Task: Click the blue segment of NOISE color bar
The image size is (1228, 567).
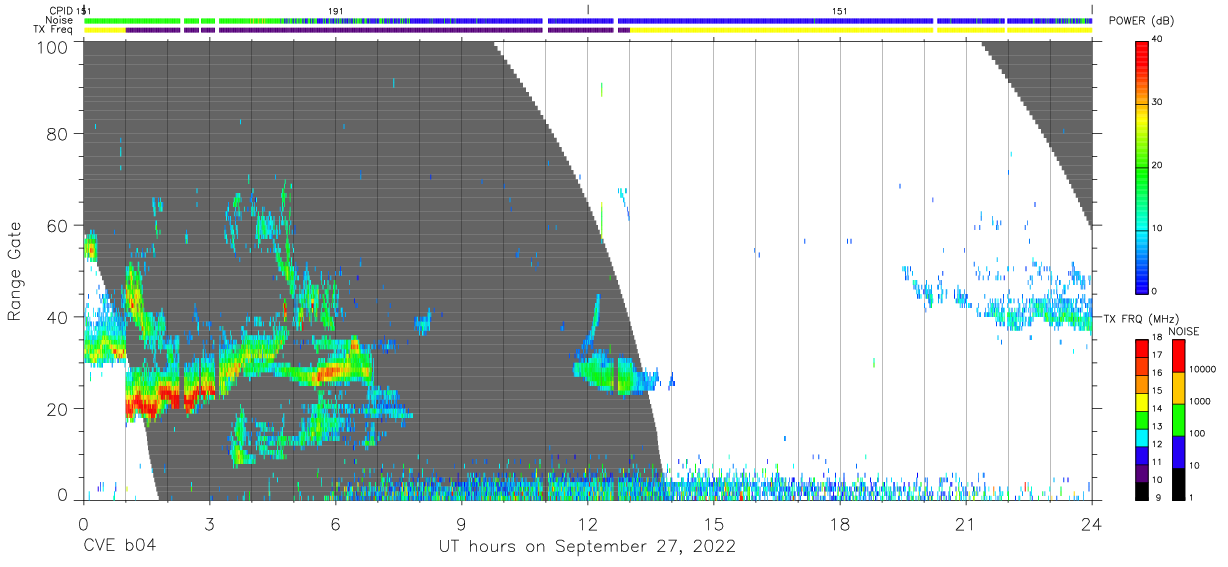Action: (1178, 451)
